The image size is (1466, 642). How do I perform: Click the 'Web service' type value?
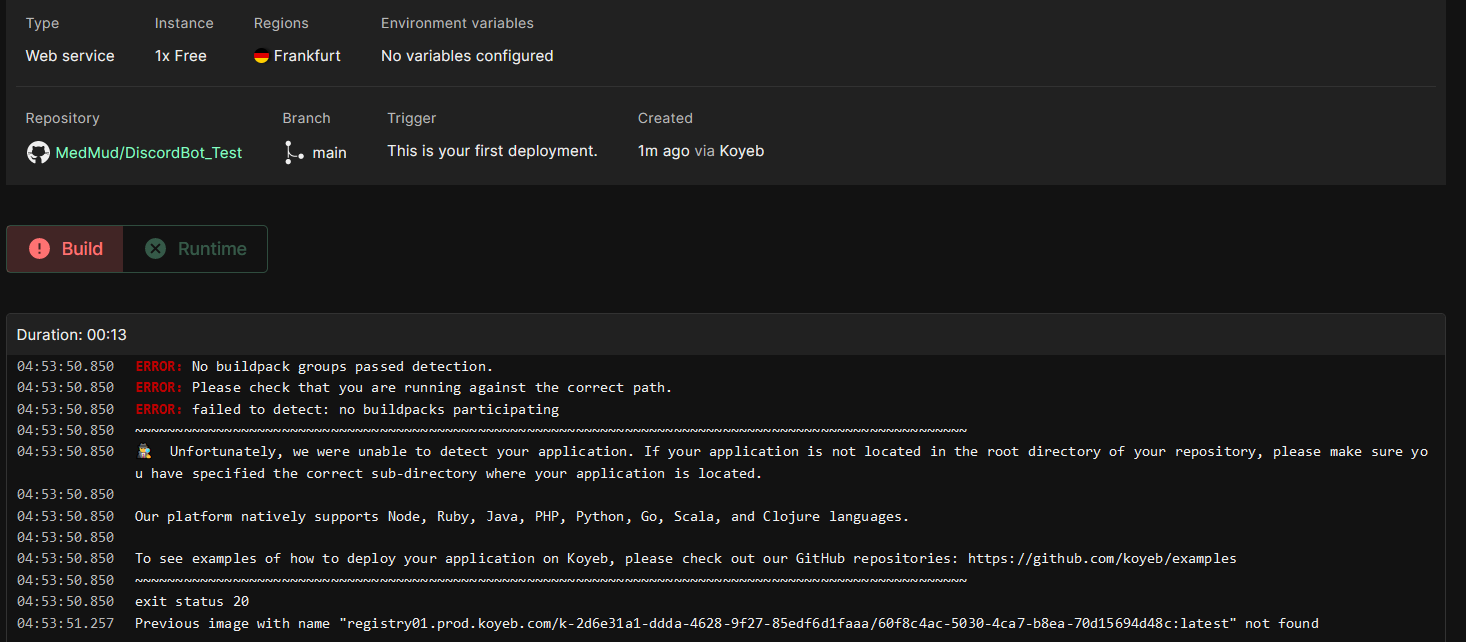[70, 56]
